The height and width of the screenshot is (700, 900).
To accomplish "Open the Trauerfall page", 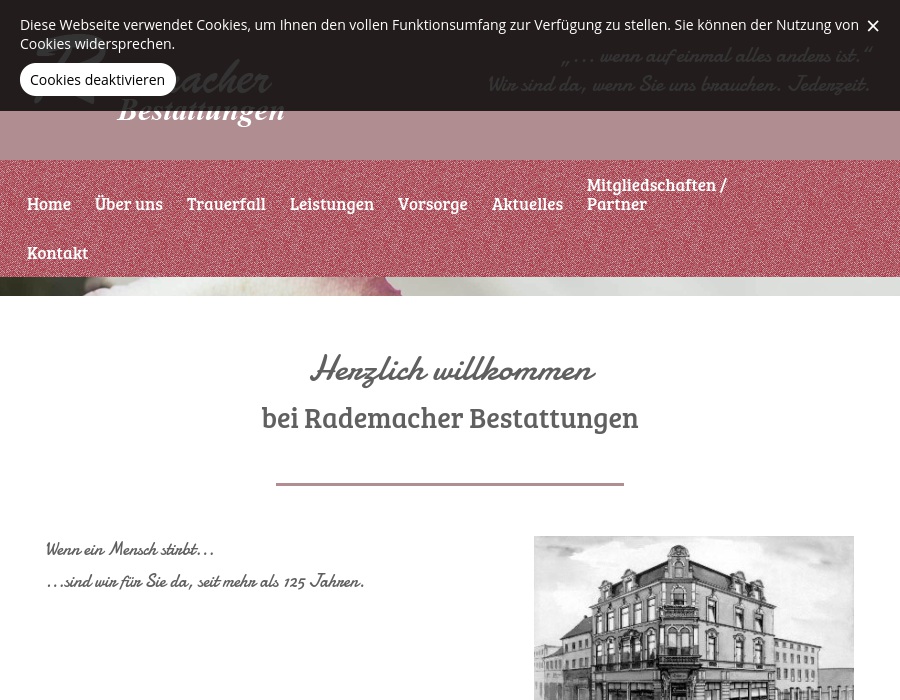I will 226,203.
